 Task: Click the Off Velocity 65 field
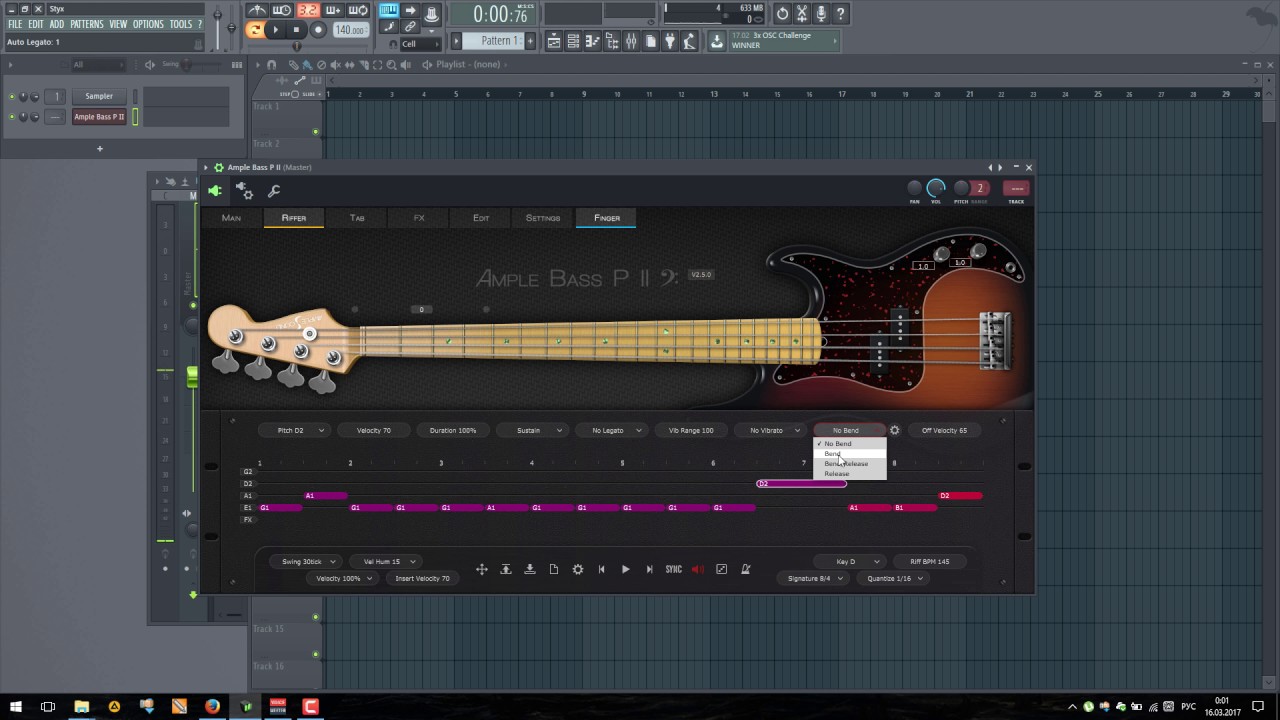click(944, 430)
